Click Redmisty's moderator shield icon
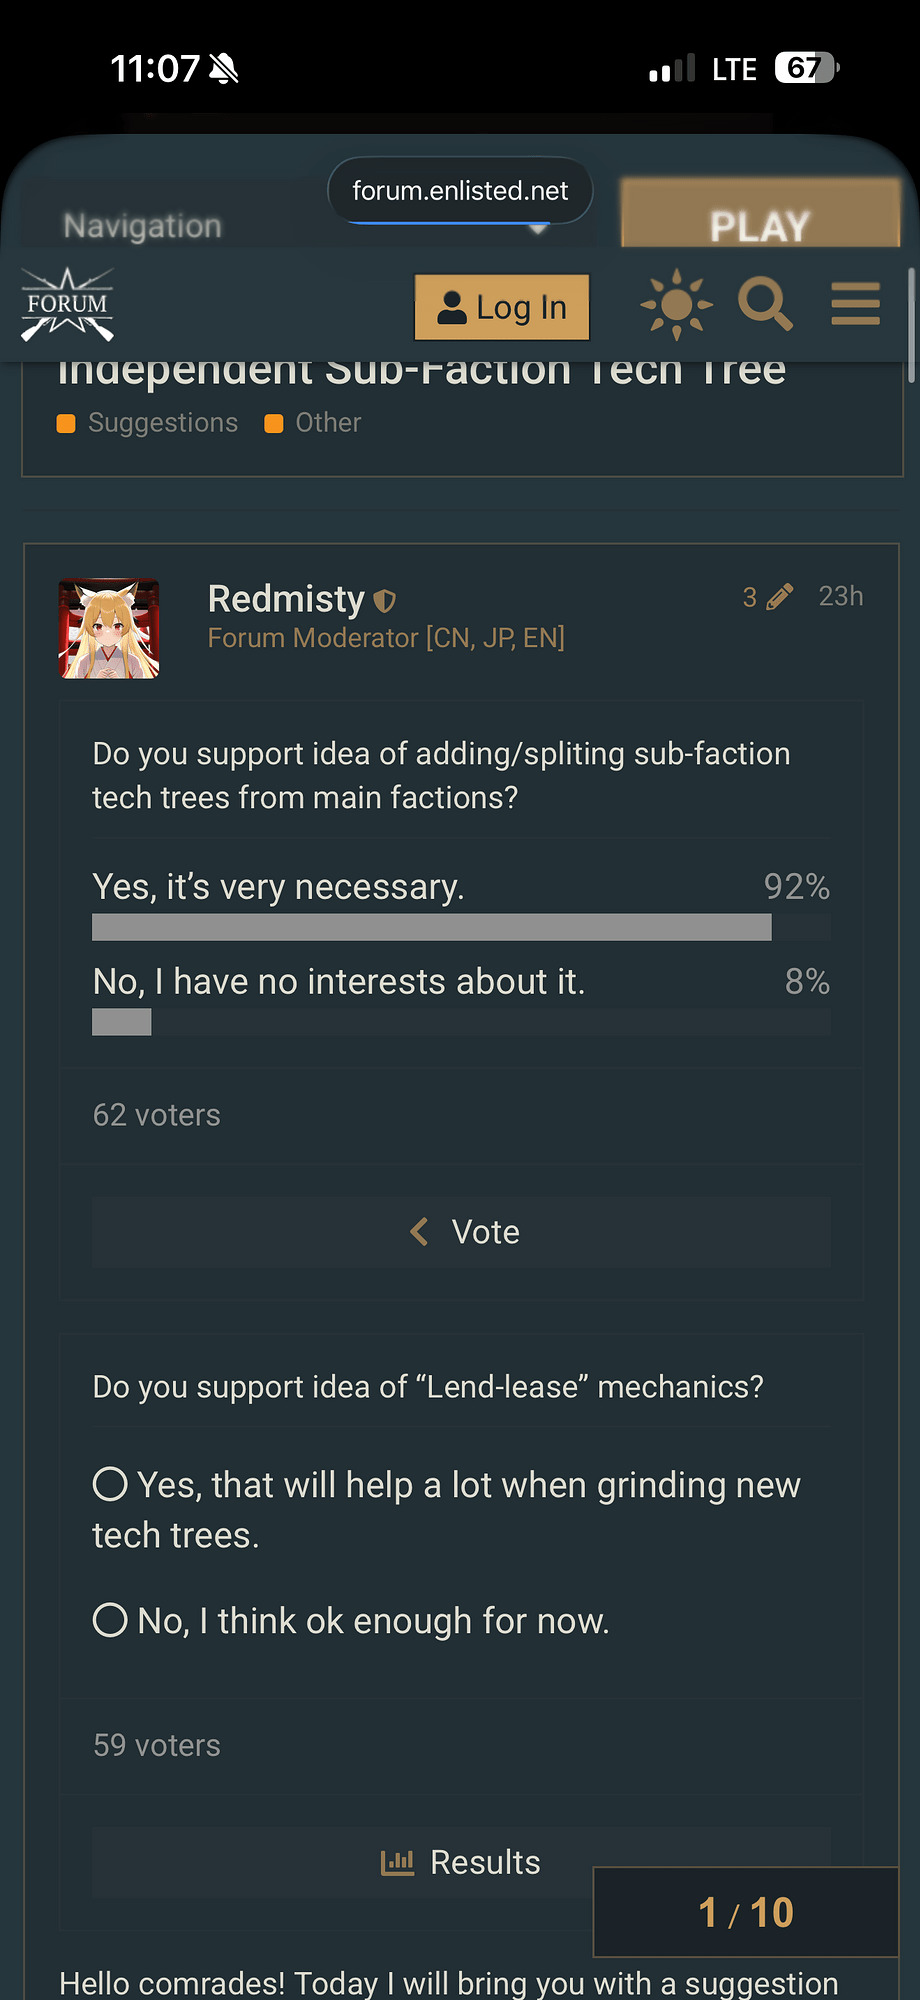Viewport: 920px width, 2000px height. [x=385, y=601]
